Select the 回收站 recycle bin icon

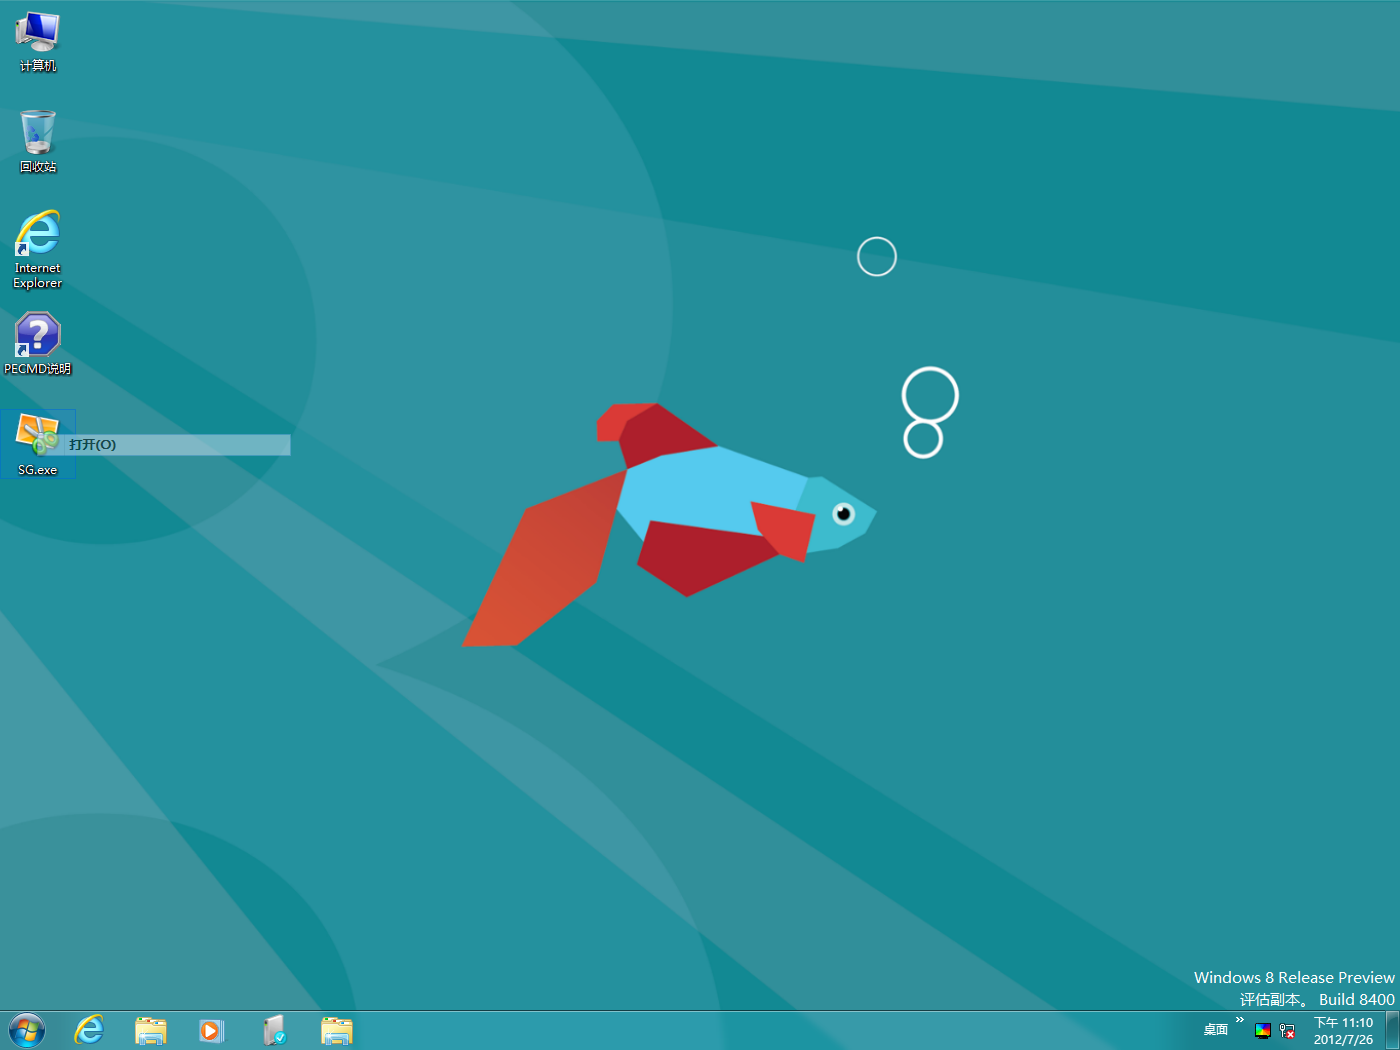38,142
